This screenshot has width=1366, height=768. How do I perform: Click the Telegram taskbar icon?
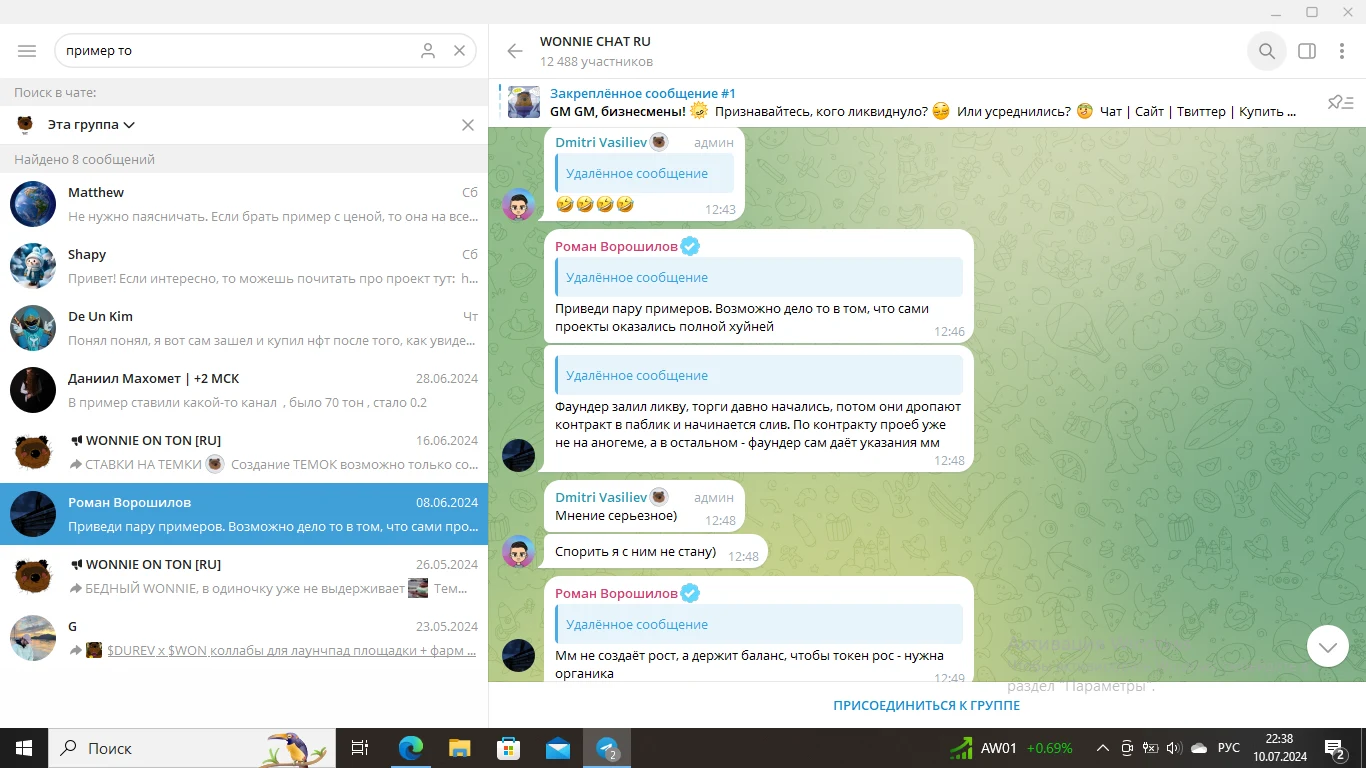(x=607, y=748)
